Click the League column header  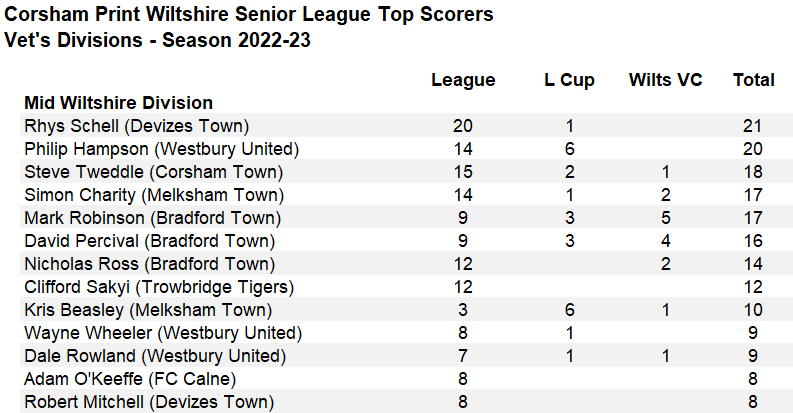[463, 80]
